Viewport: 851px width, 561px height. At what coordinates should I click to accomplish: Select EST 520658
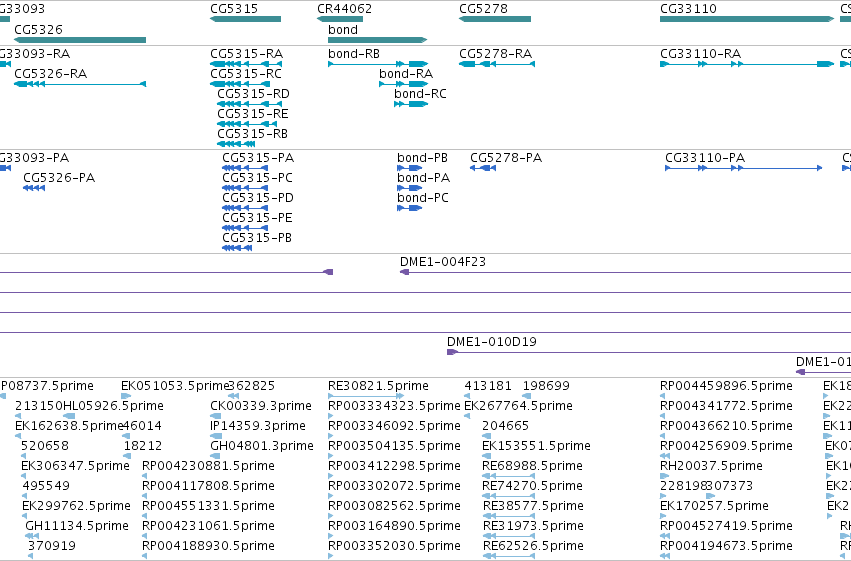tap(24, 456)
